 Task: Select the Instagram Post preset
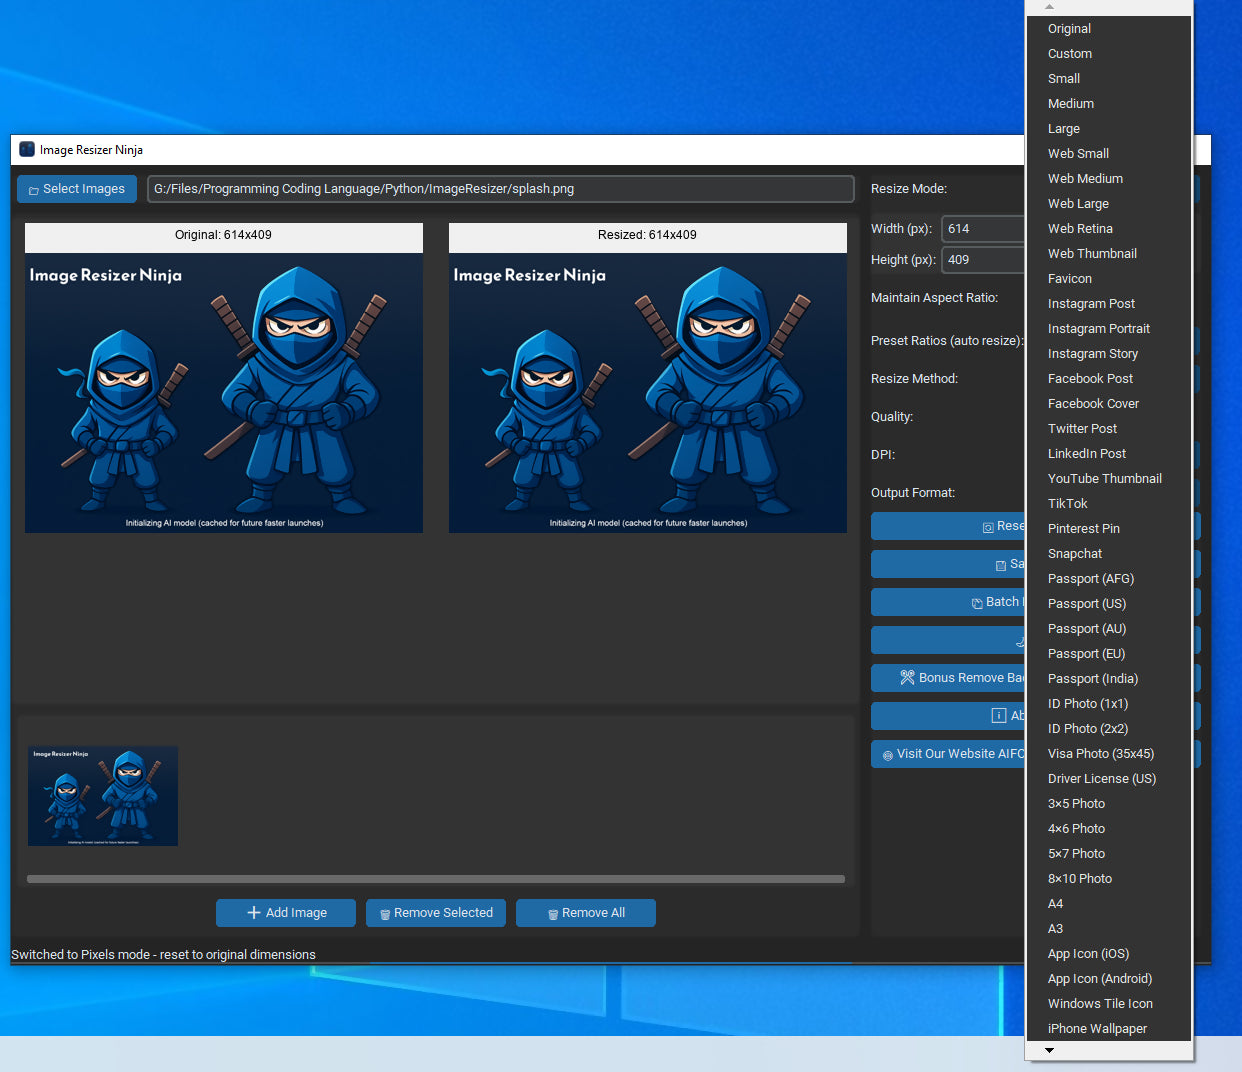[x=1109, y=304]
